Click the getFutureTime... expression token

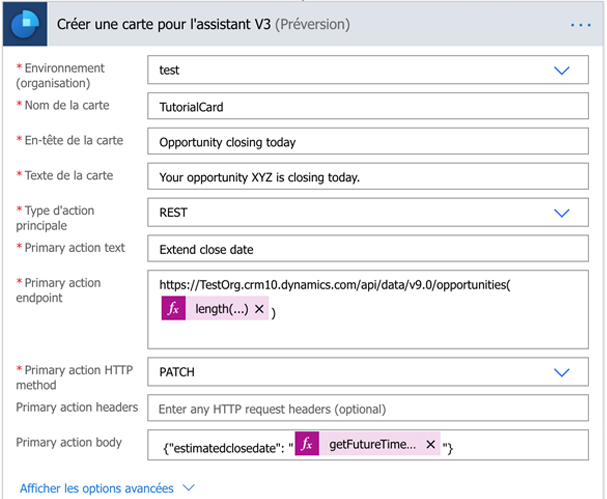pos(367,444)
